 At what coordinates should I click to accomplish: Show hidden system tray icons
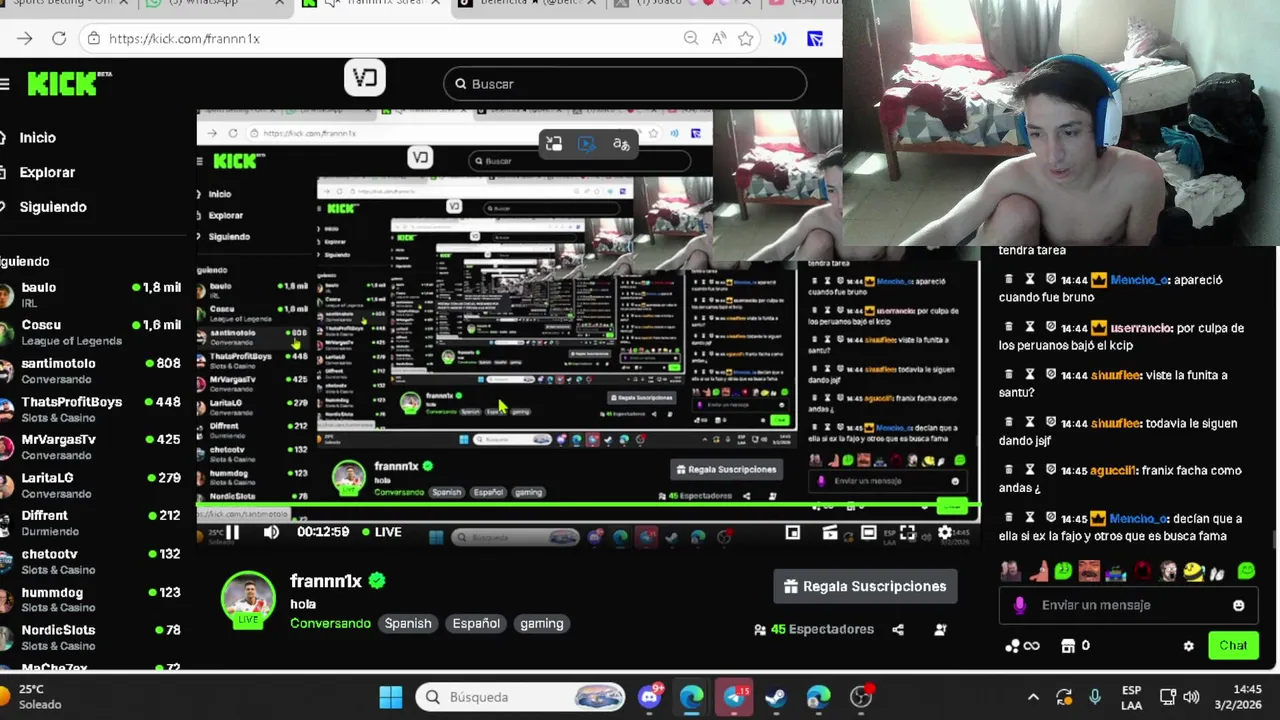(1033, 697)
